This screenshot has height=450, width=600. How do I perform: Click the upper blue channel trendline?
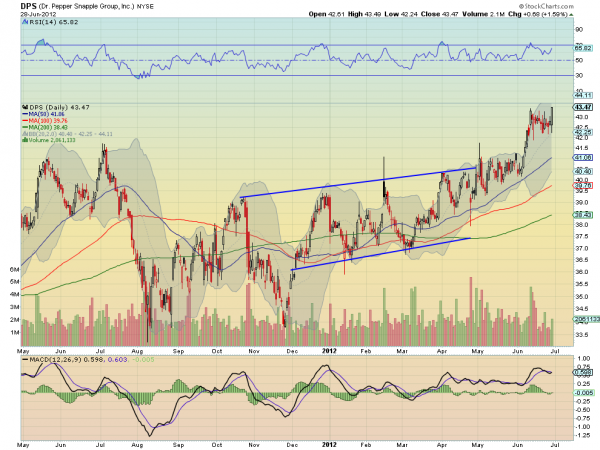[x=358, y=183]
